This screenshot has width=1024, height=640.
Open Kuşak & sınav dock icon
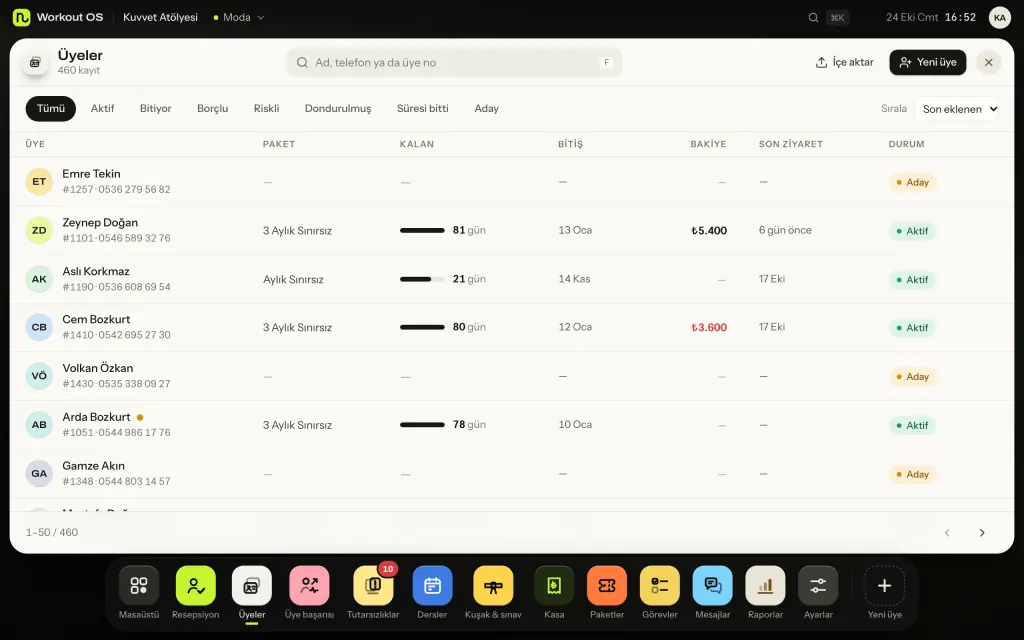tap(493, 586)
